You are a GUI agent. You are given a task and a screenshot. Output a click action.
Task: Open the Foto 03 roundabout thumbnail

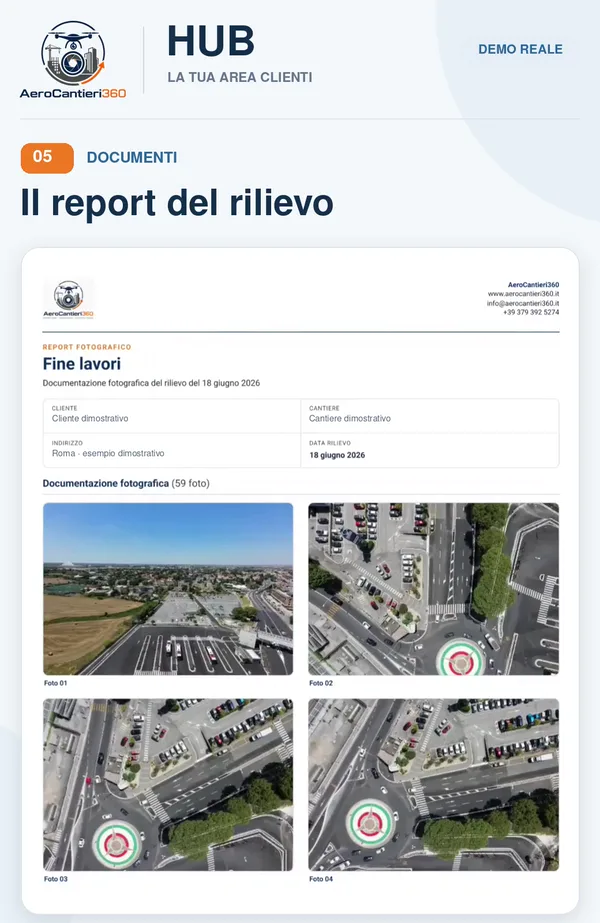point(168,785)
